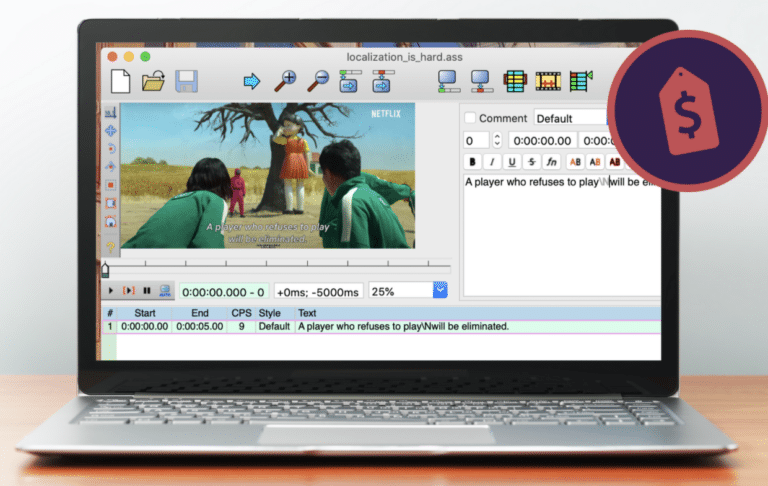The image size is (768, 486).
Task: Zoom in the video with plus magnifier
Action: pyautogui.click(x=285, y=81)
